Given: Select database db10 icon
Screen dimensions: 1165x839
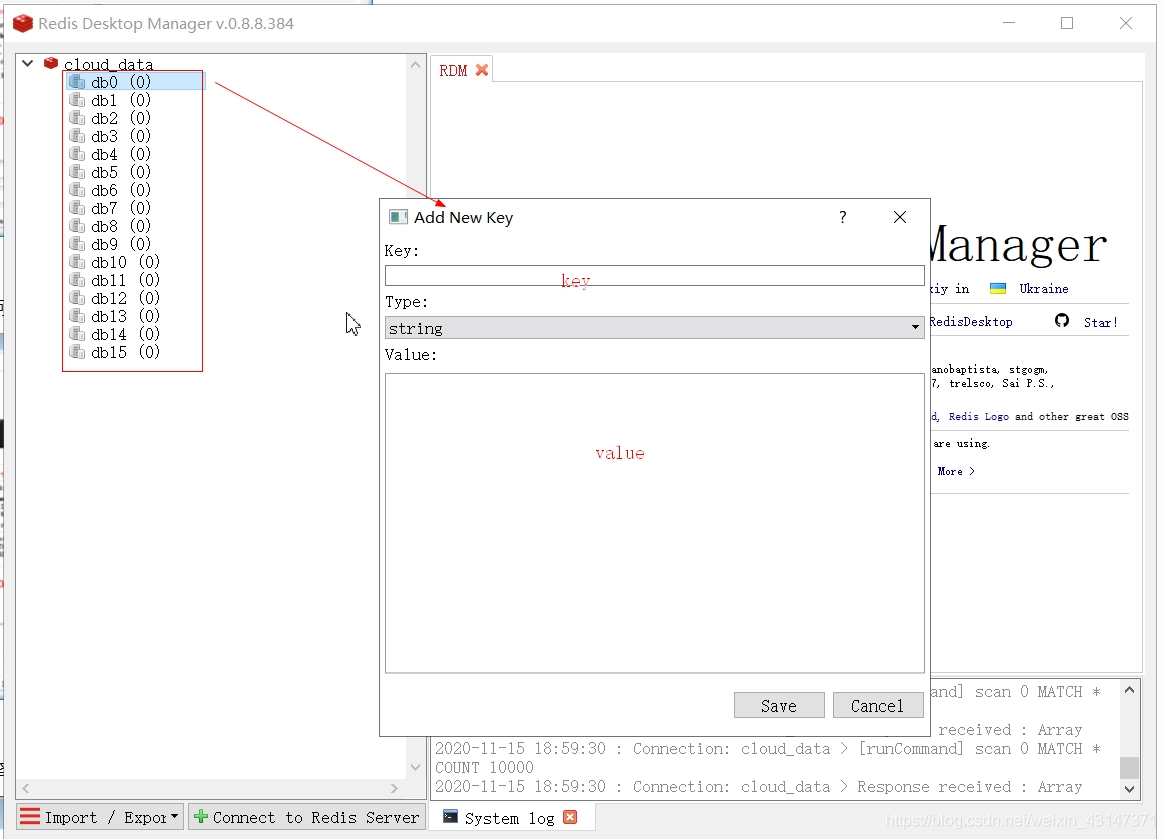Looking at the screenshot, I should [x=77, y=262].
